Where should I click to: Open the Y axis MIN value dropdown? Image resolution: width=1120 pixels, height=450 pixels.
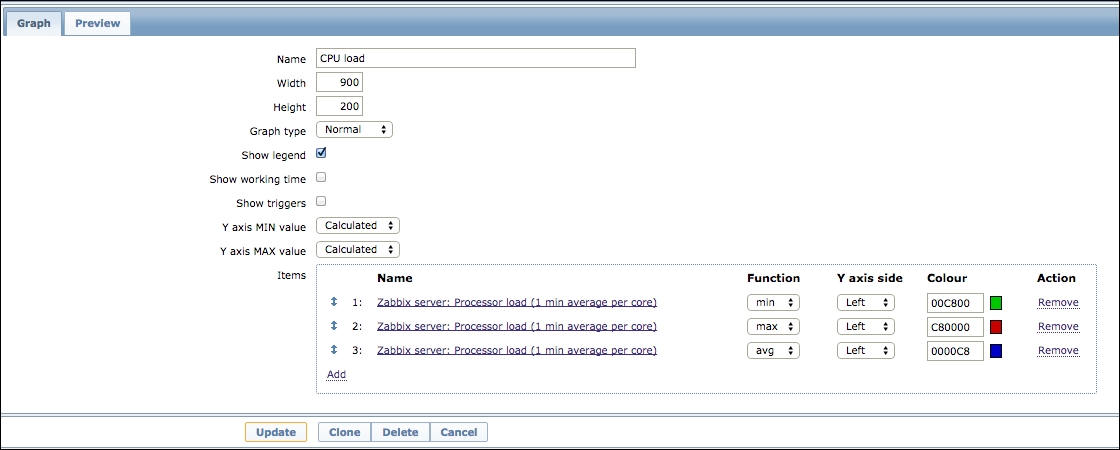click(357, 226)
